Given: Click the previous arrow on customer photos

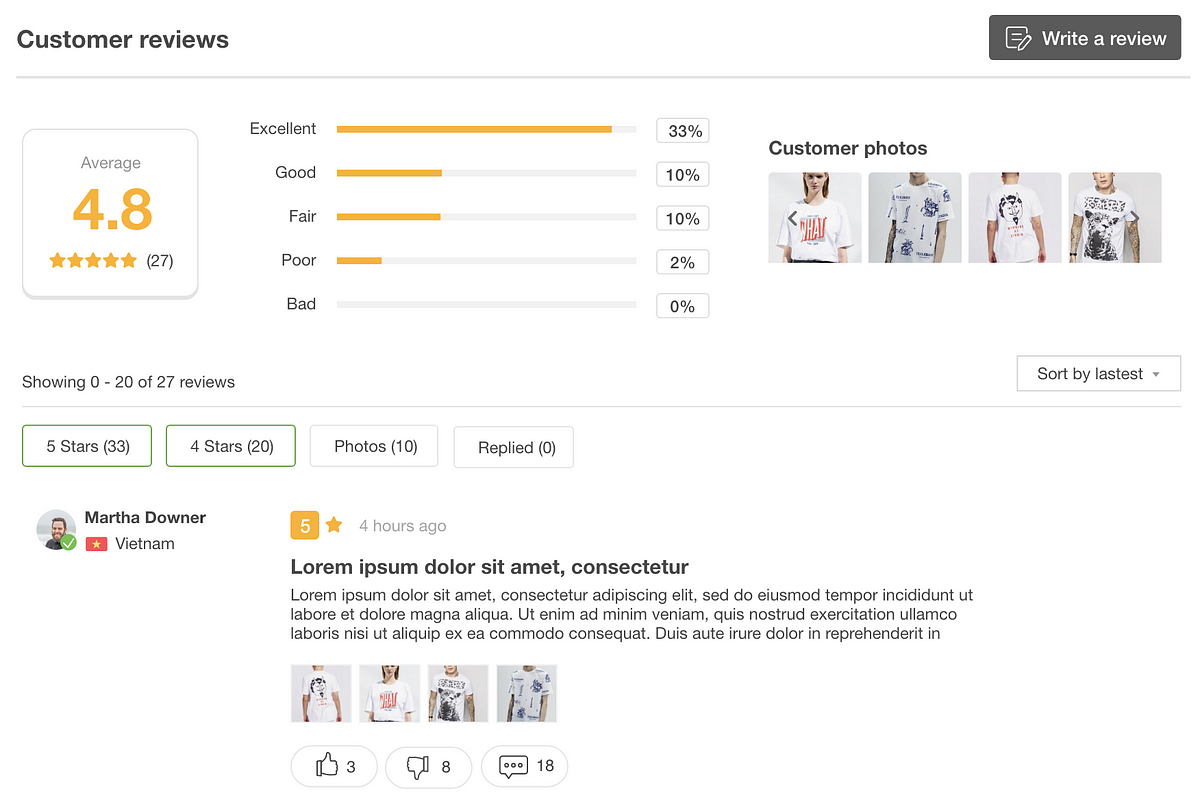Looking at the screenshot, I should pyautogui.click(x=792, y=217).
